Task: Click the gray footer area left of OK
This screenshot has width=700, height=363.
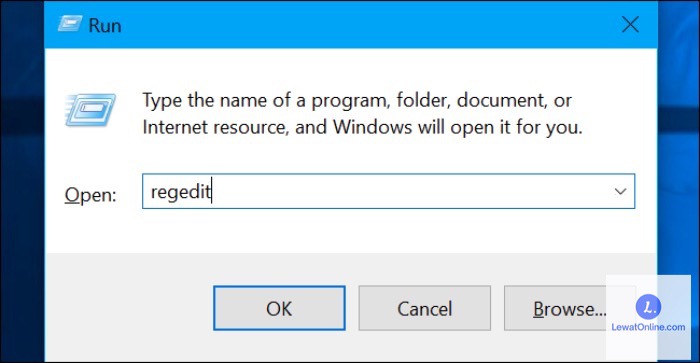Action: tap(129, 308)
